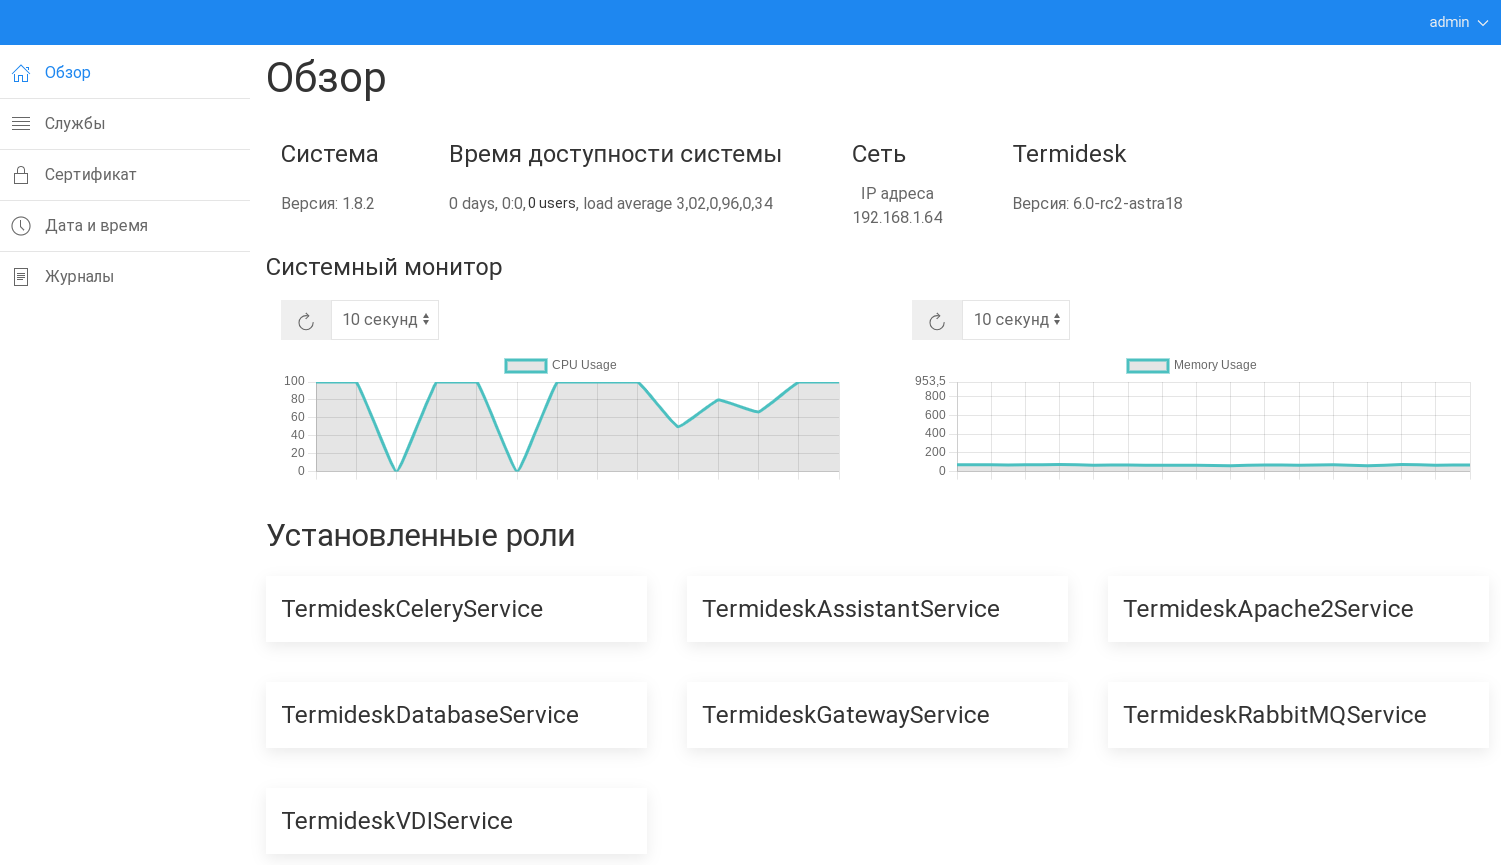1501x865 pixels.
Task: Toggle the CPU Usage legend item
Action: point(561,365)
